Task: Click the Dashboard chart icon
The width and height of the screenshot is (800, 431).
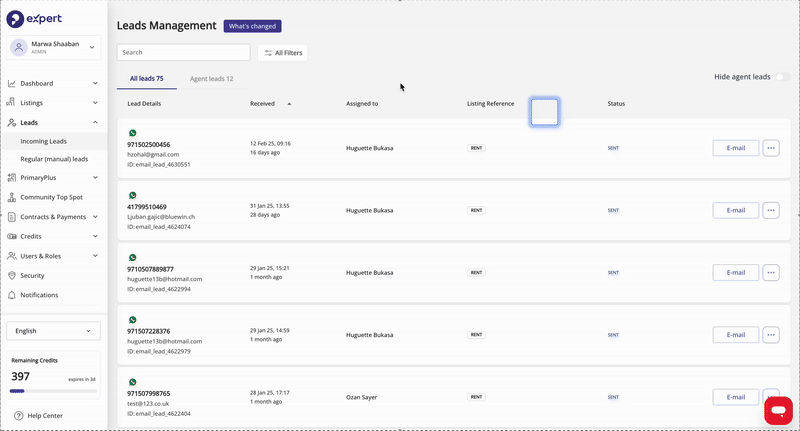Action: click(11, 83)
